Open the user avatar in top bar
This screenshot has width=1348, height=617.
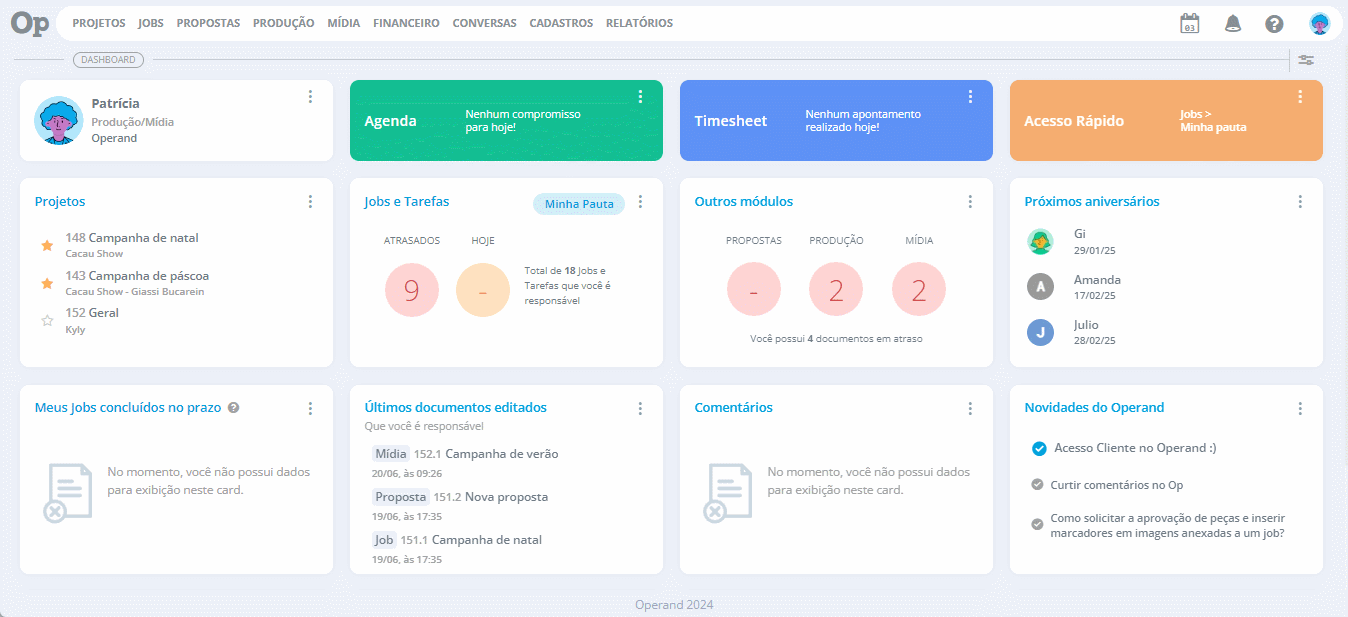coord(1320,24)
